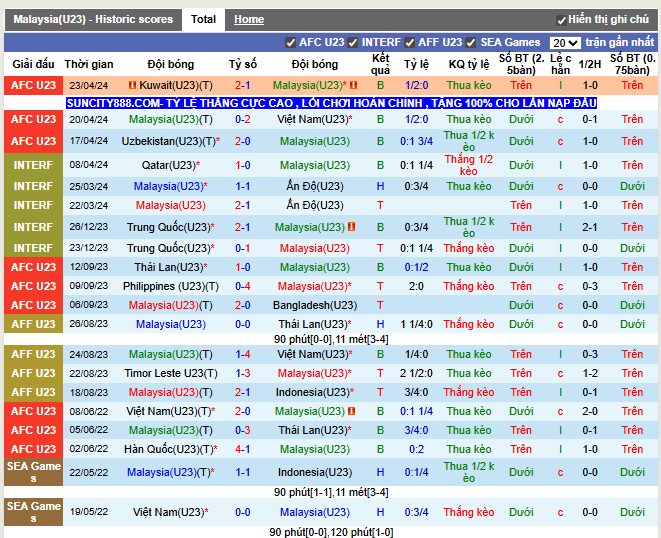Click the Thời gian column header

(89, 65)
